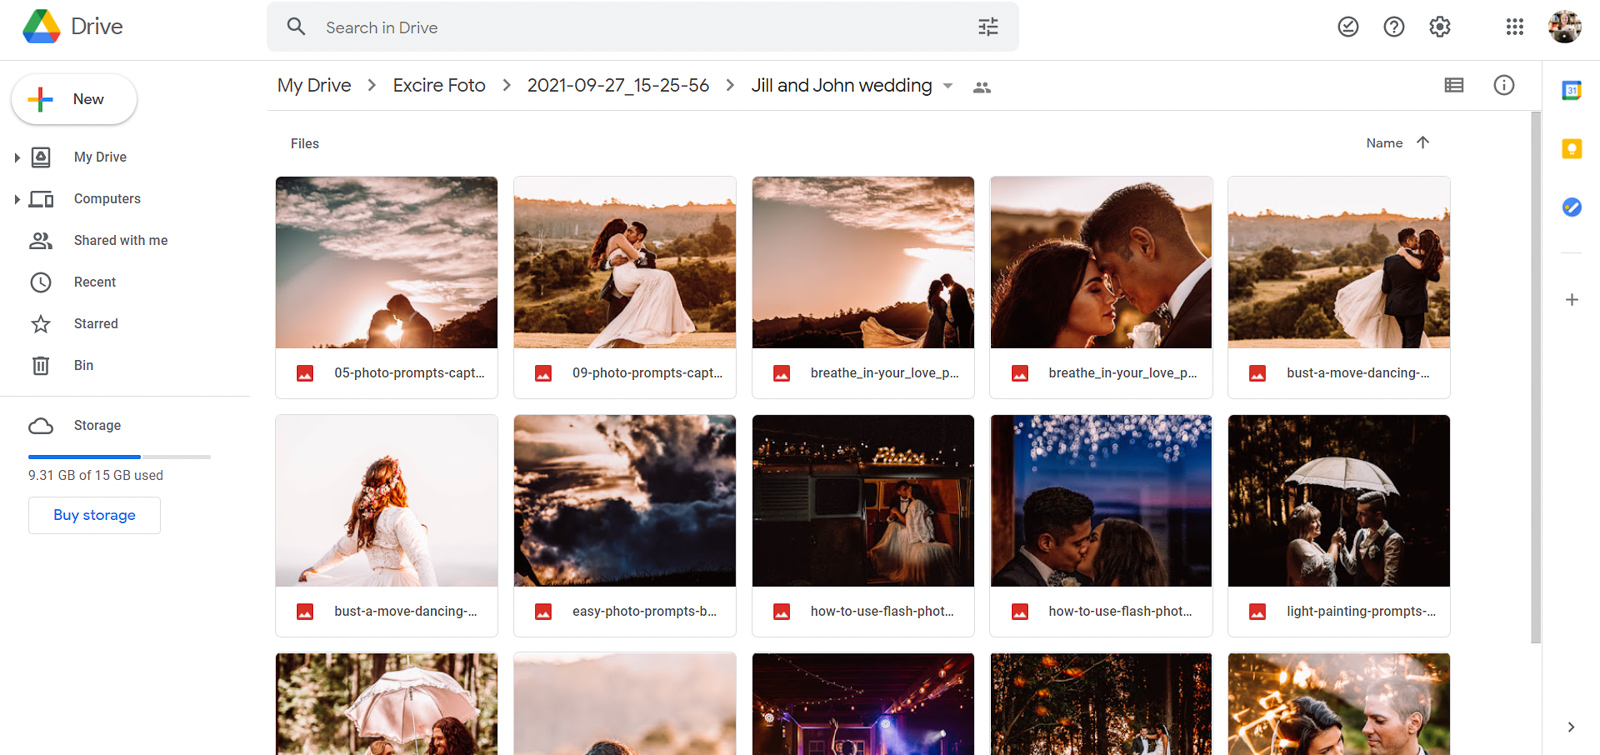
Task: Click the file list vertical scrollbar
Action: tap(1536, 377)
